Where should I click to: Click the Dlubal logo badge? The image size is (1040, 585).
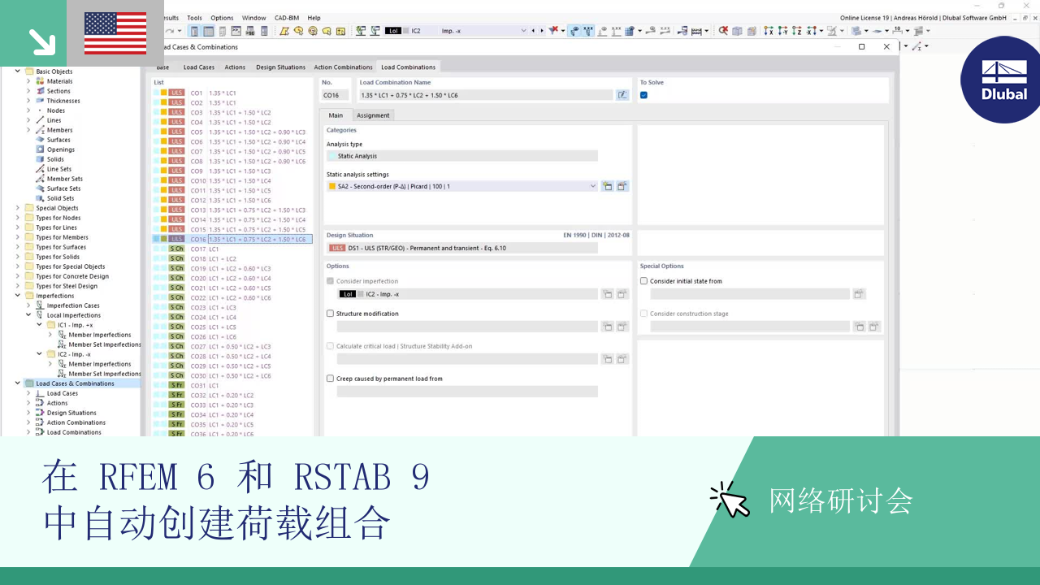[x=1002, y=80]
